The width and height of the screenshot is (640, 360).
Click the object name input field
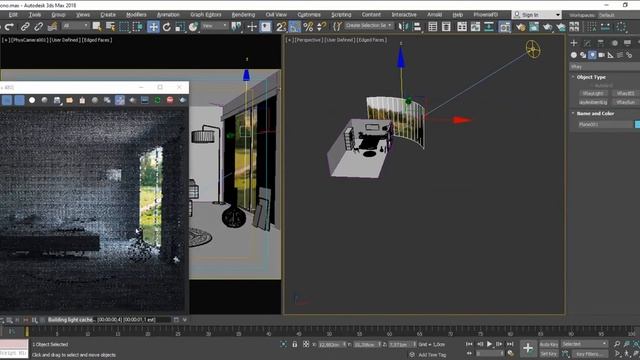pyautogui.click(x=605, y=124)
